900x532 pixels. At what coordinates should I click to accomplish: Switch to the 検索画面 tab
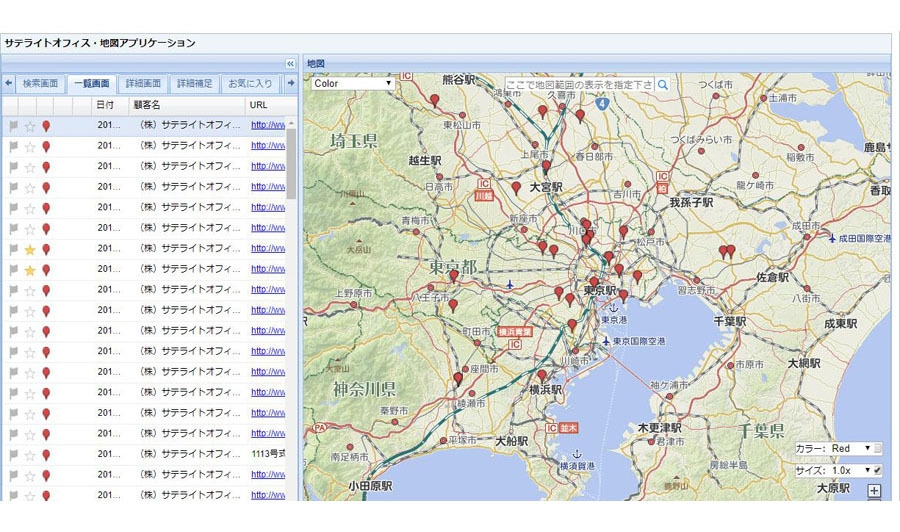point(40,84)
